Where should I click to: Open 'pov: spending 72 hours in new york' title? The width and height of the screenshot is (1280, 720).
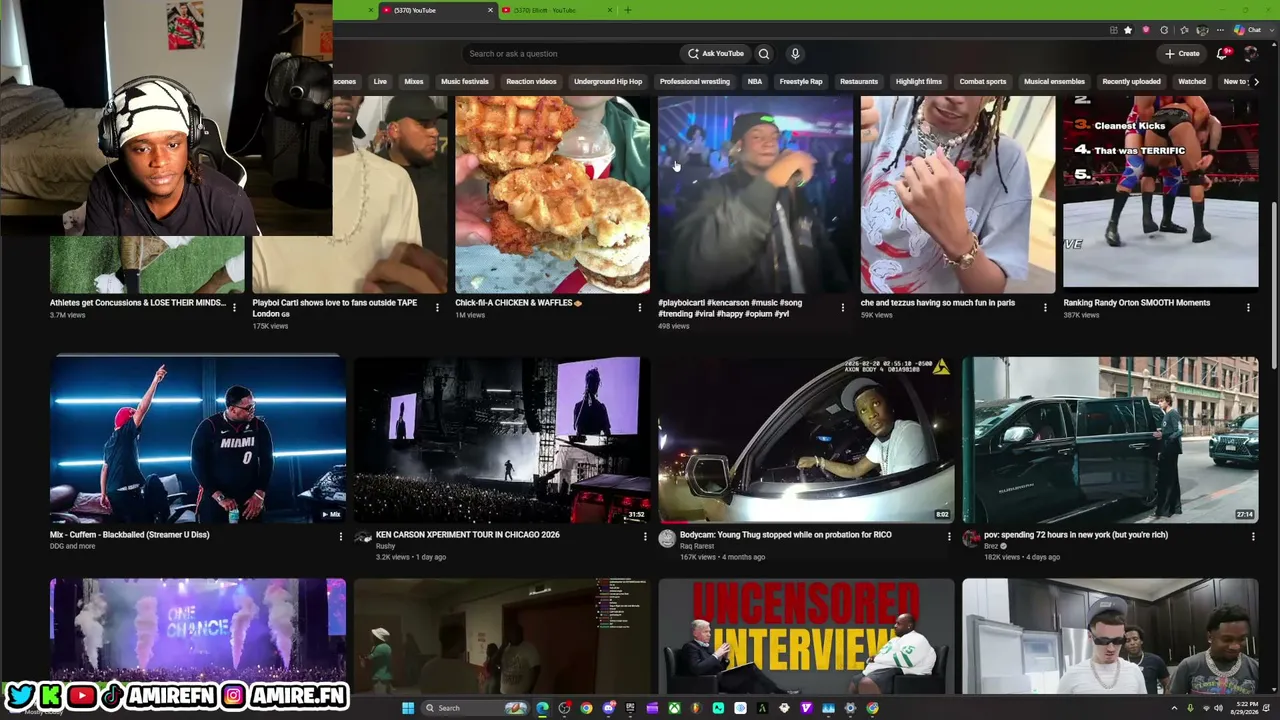1076,535
